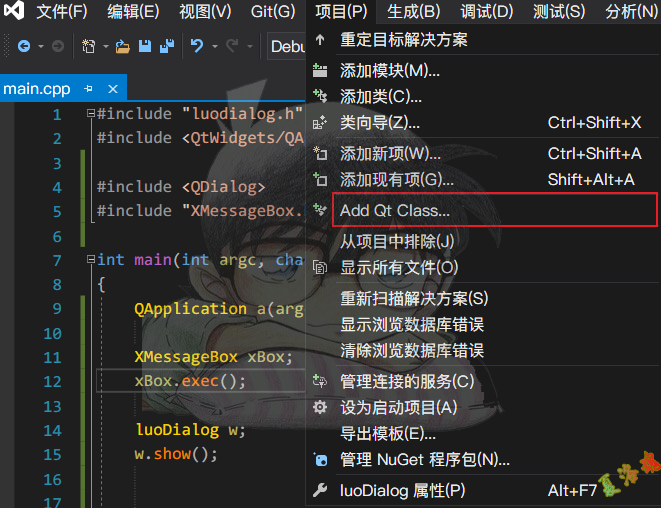Place cursor on line 12 xBox.exec();
661x508 pixels.
click(x=190, y=381)
